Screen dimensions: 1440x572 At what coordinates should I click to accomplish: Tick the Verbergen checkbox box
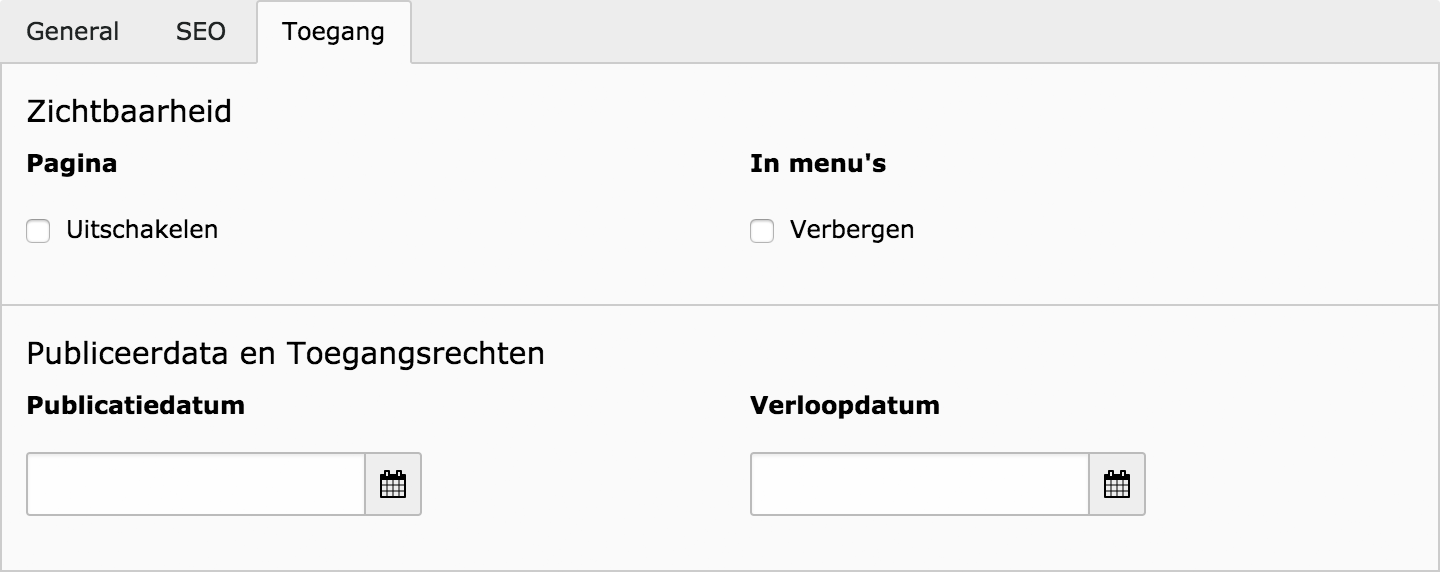point(762,232)
